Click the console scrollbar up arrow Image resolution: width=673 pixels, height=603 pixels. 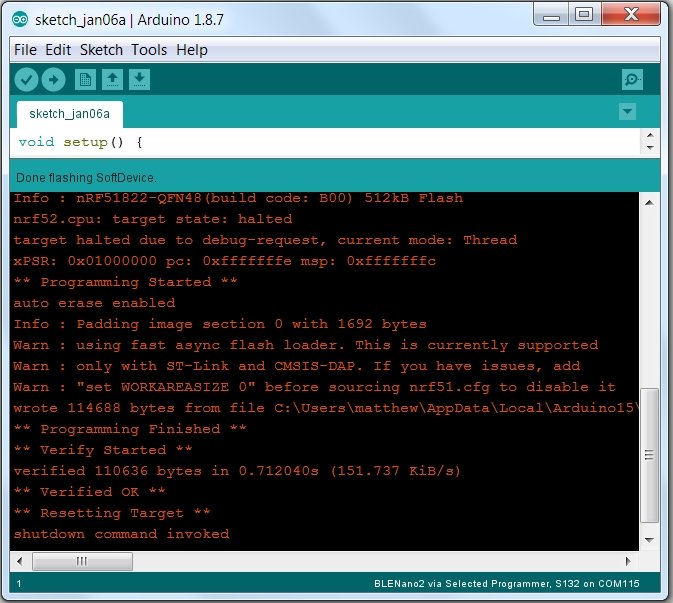(650, 203)
